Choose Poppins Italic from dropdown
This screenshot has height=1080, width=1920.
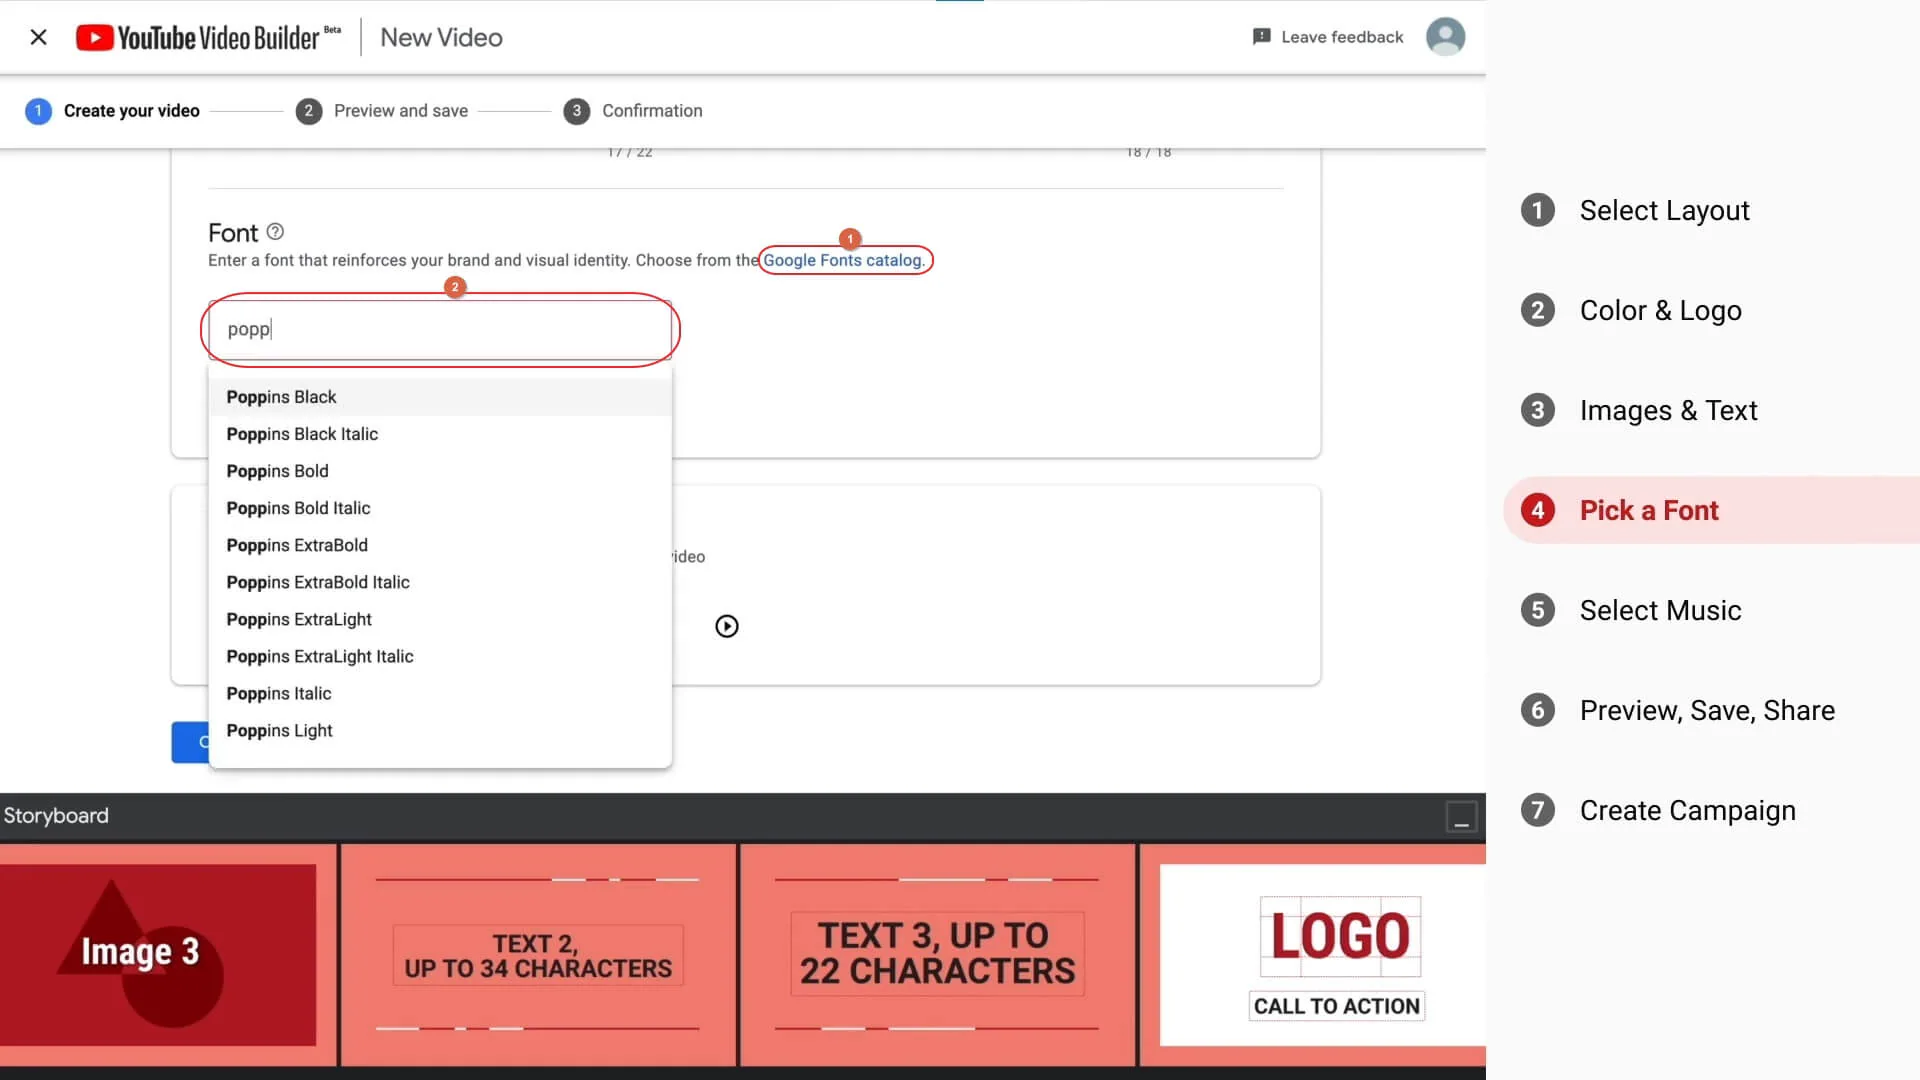tap(278, 694)
